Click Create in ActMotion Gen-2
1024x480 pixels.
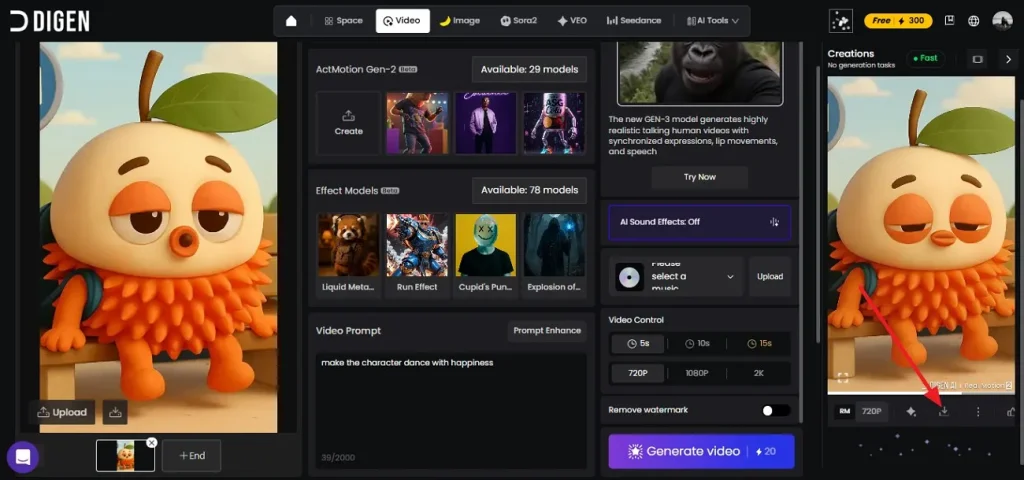[x=348, y=123]
